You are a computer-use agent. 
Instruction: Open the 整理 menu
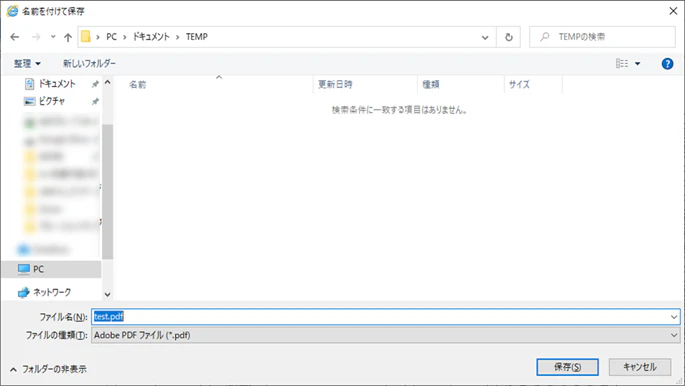27,64
